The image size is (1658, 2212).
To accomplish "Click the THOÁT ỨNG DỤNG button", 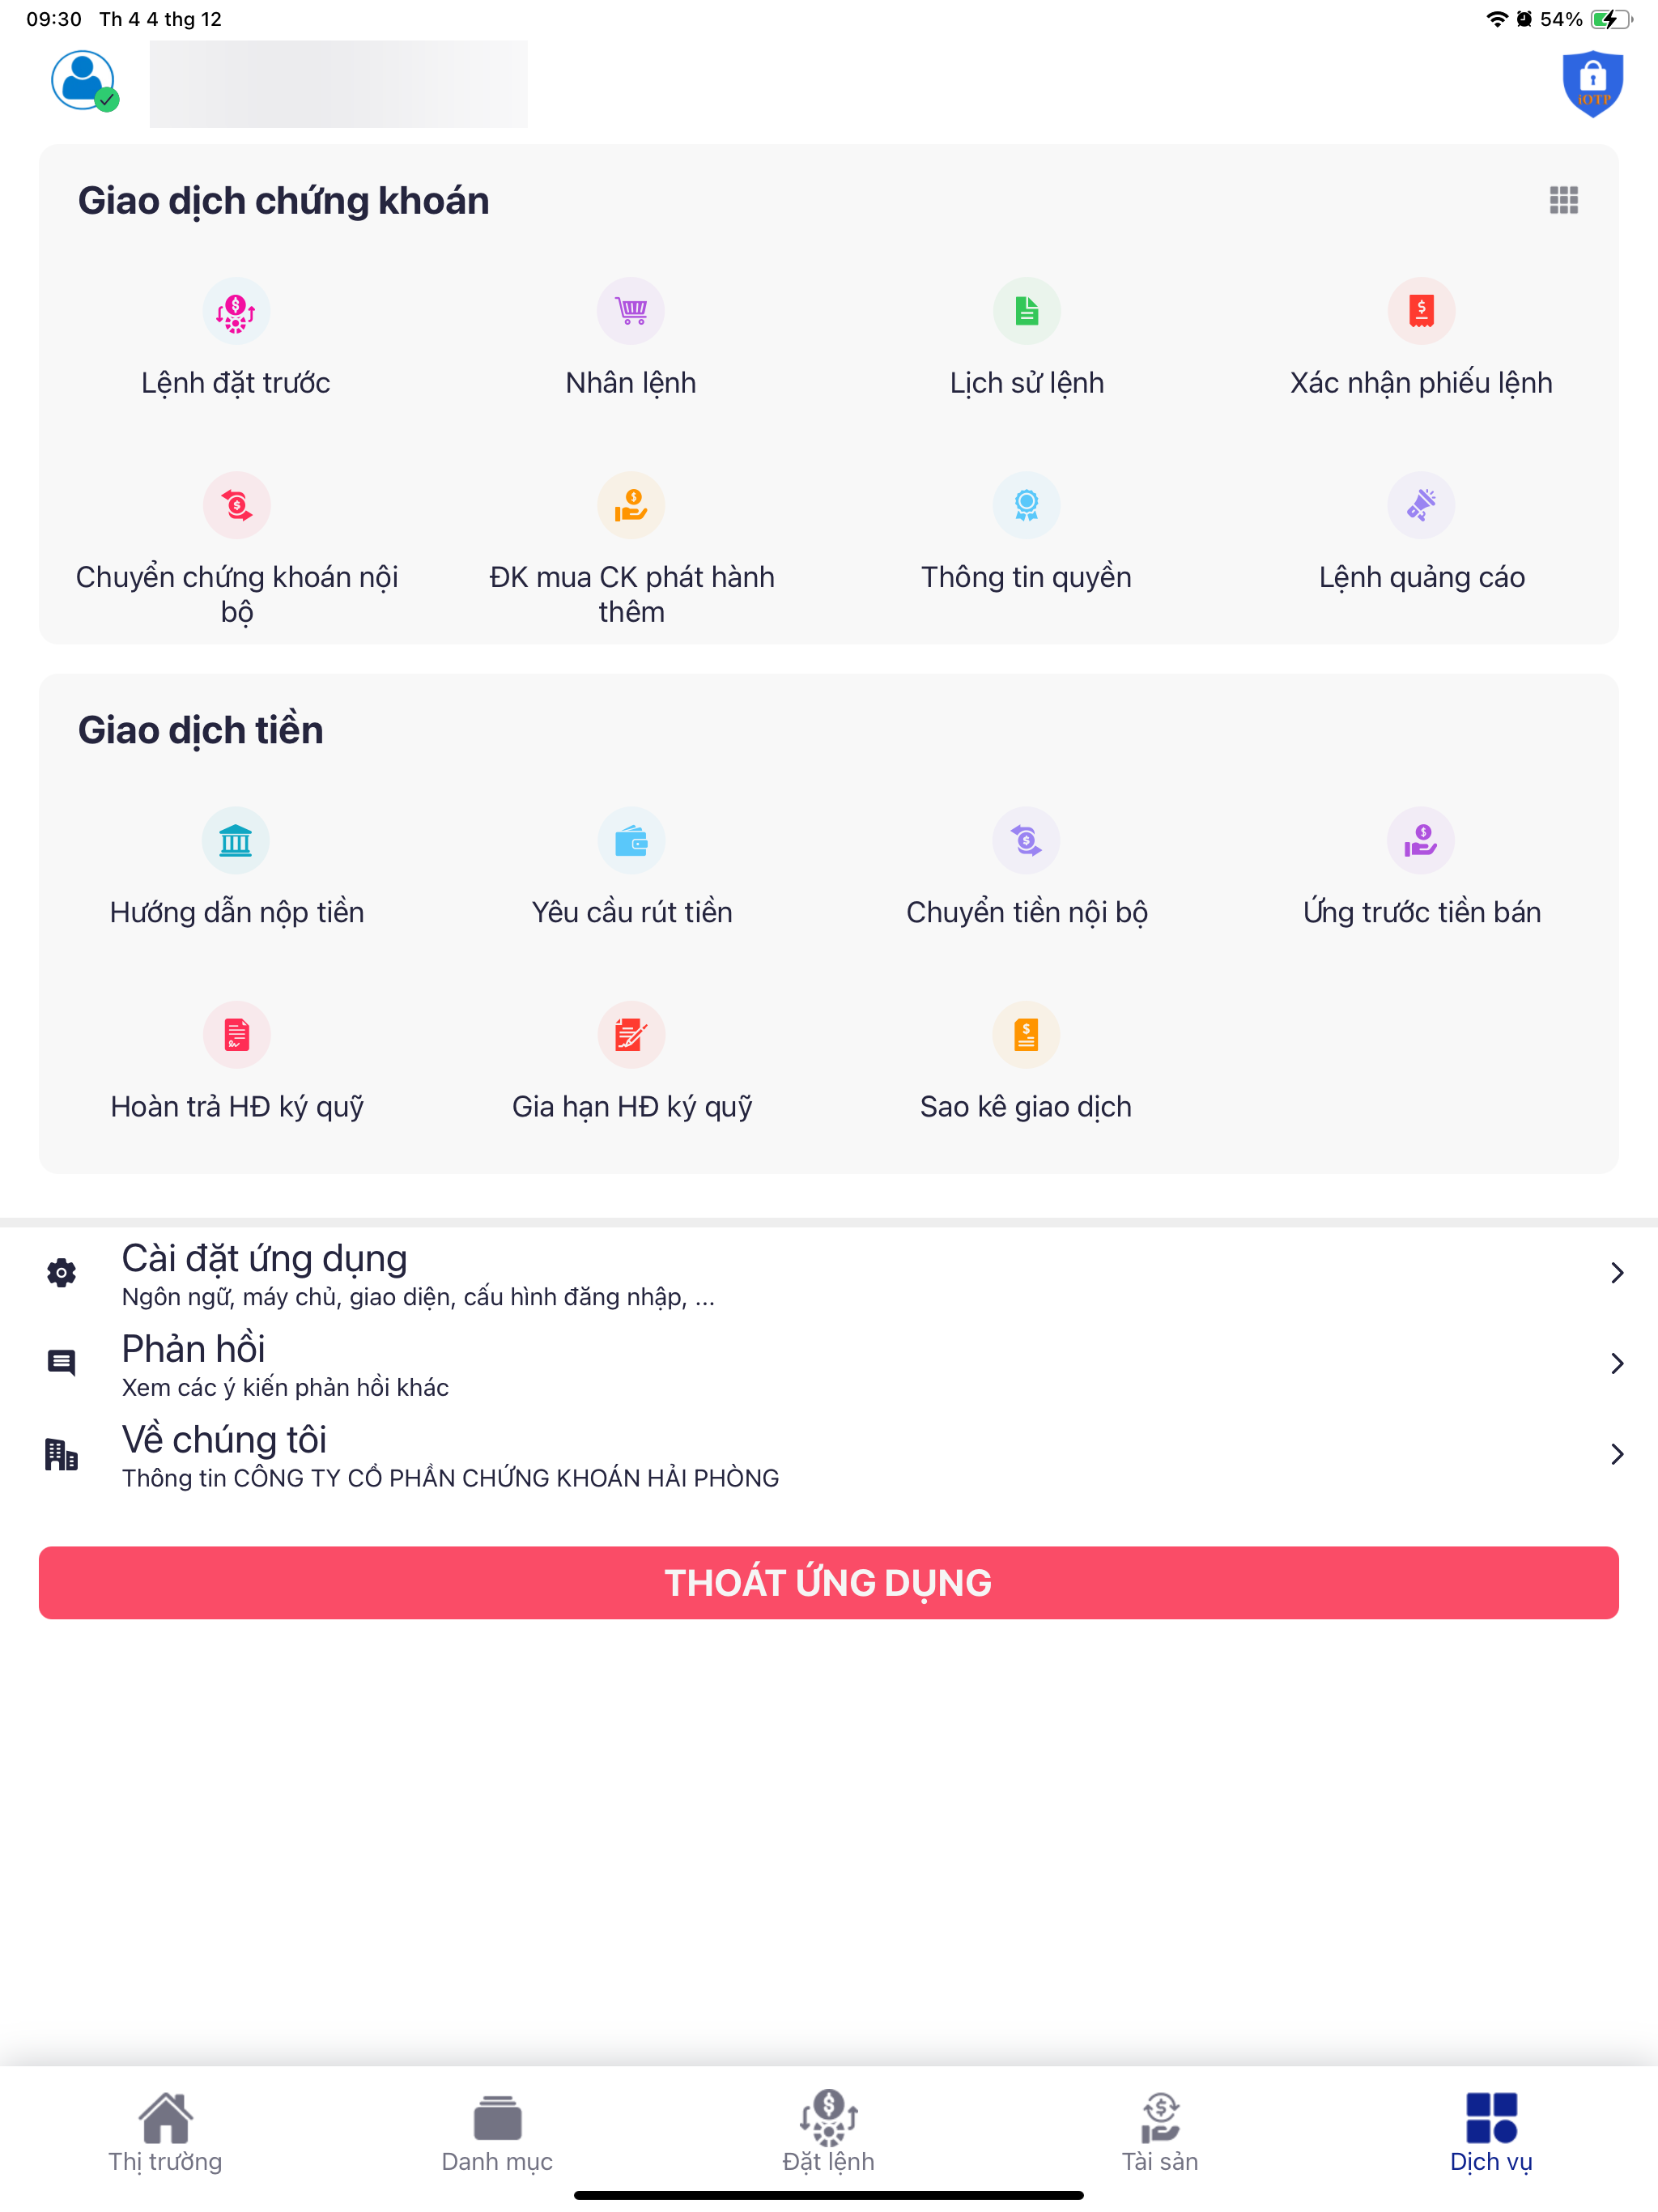I will (x=829, y=1583).
